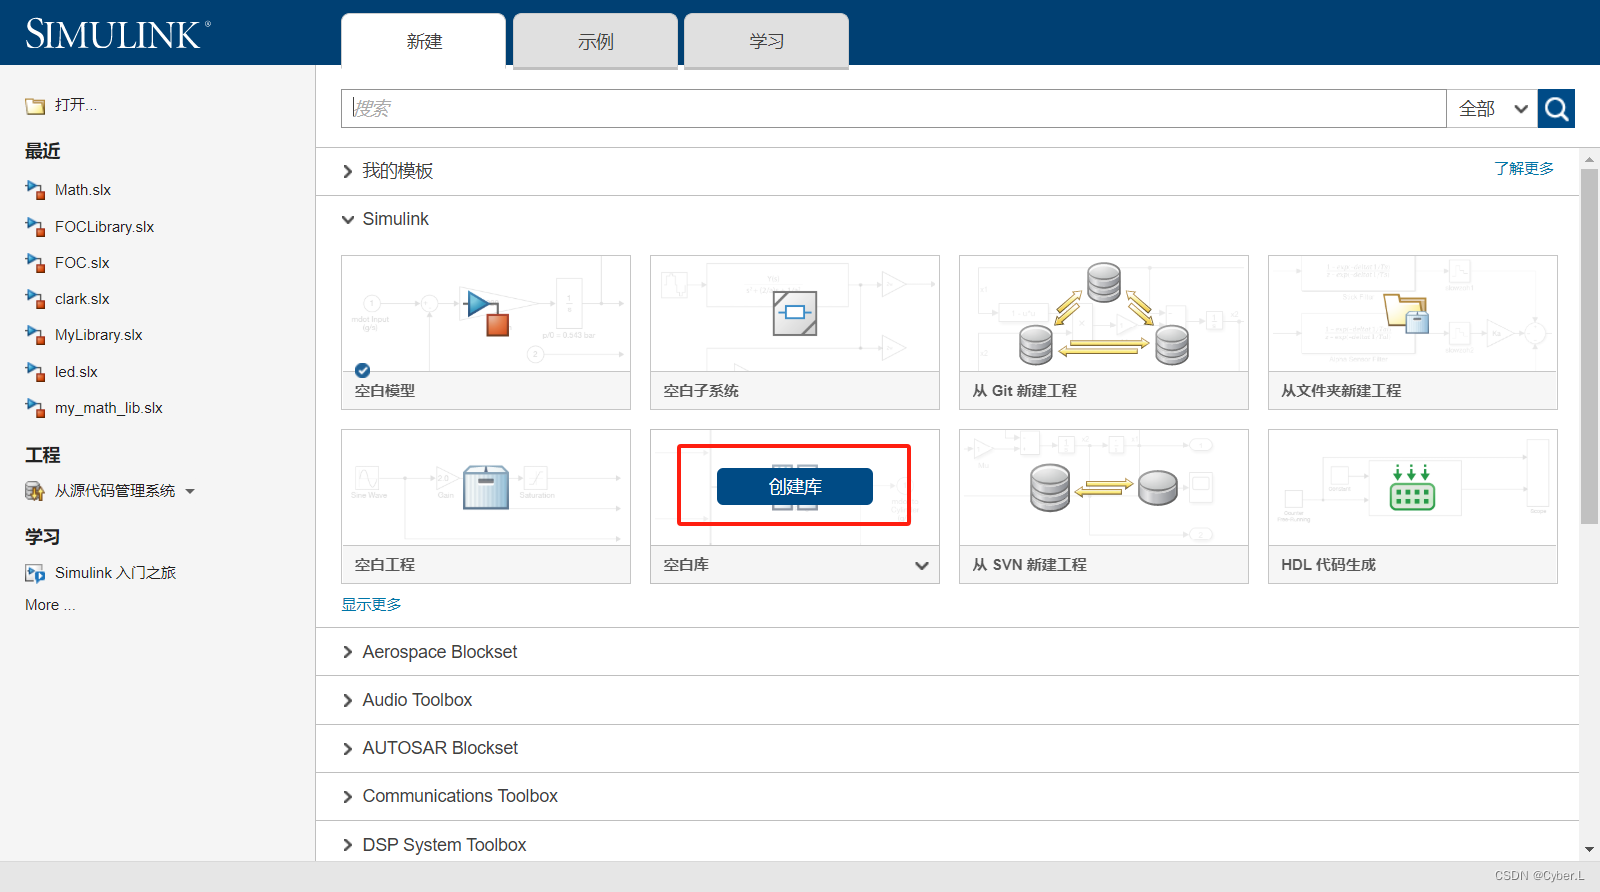Switch to the 新建 tab
1600x892 pixels.
pos(424,41)
